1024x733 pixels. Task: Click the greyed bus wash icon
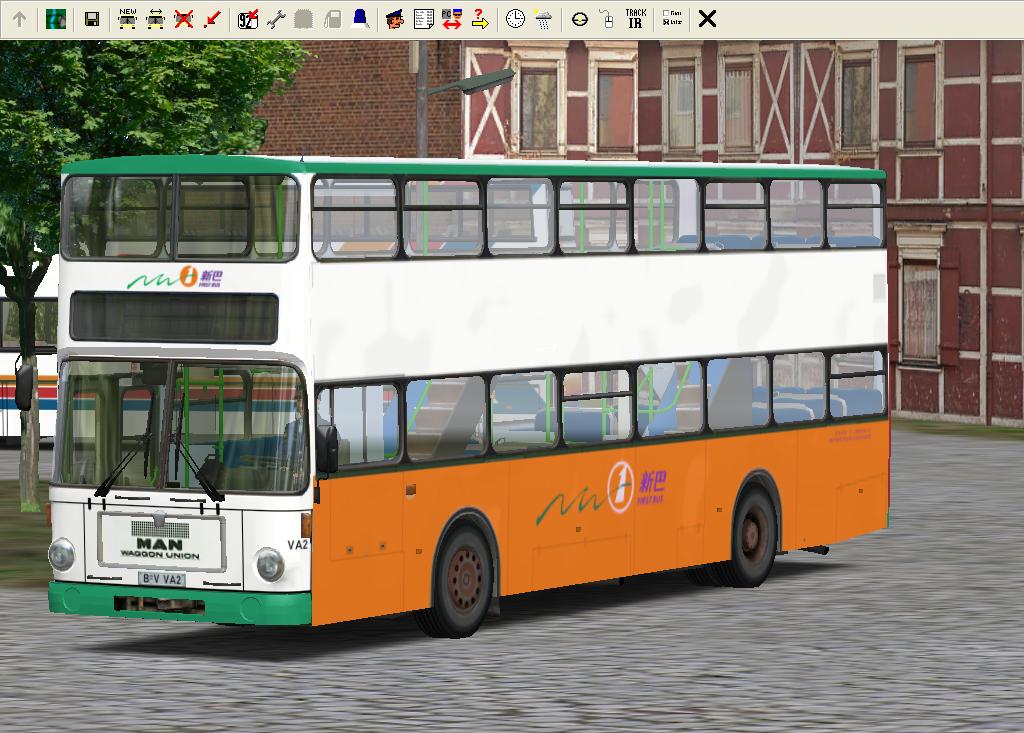304,19
